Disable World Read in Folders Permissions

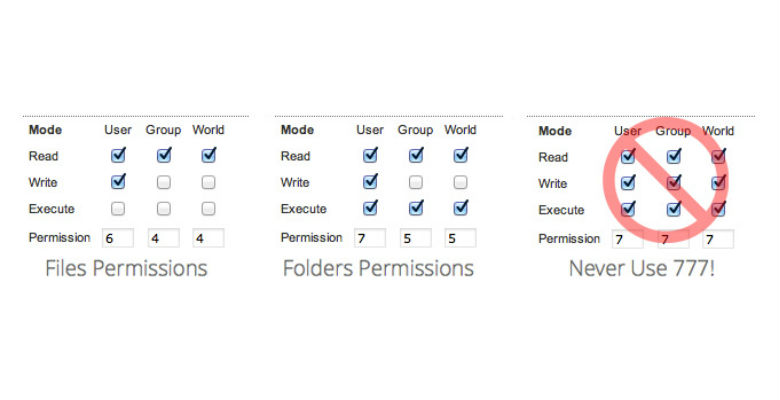(460, 155)
